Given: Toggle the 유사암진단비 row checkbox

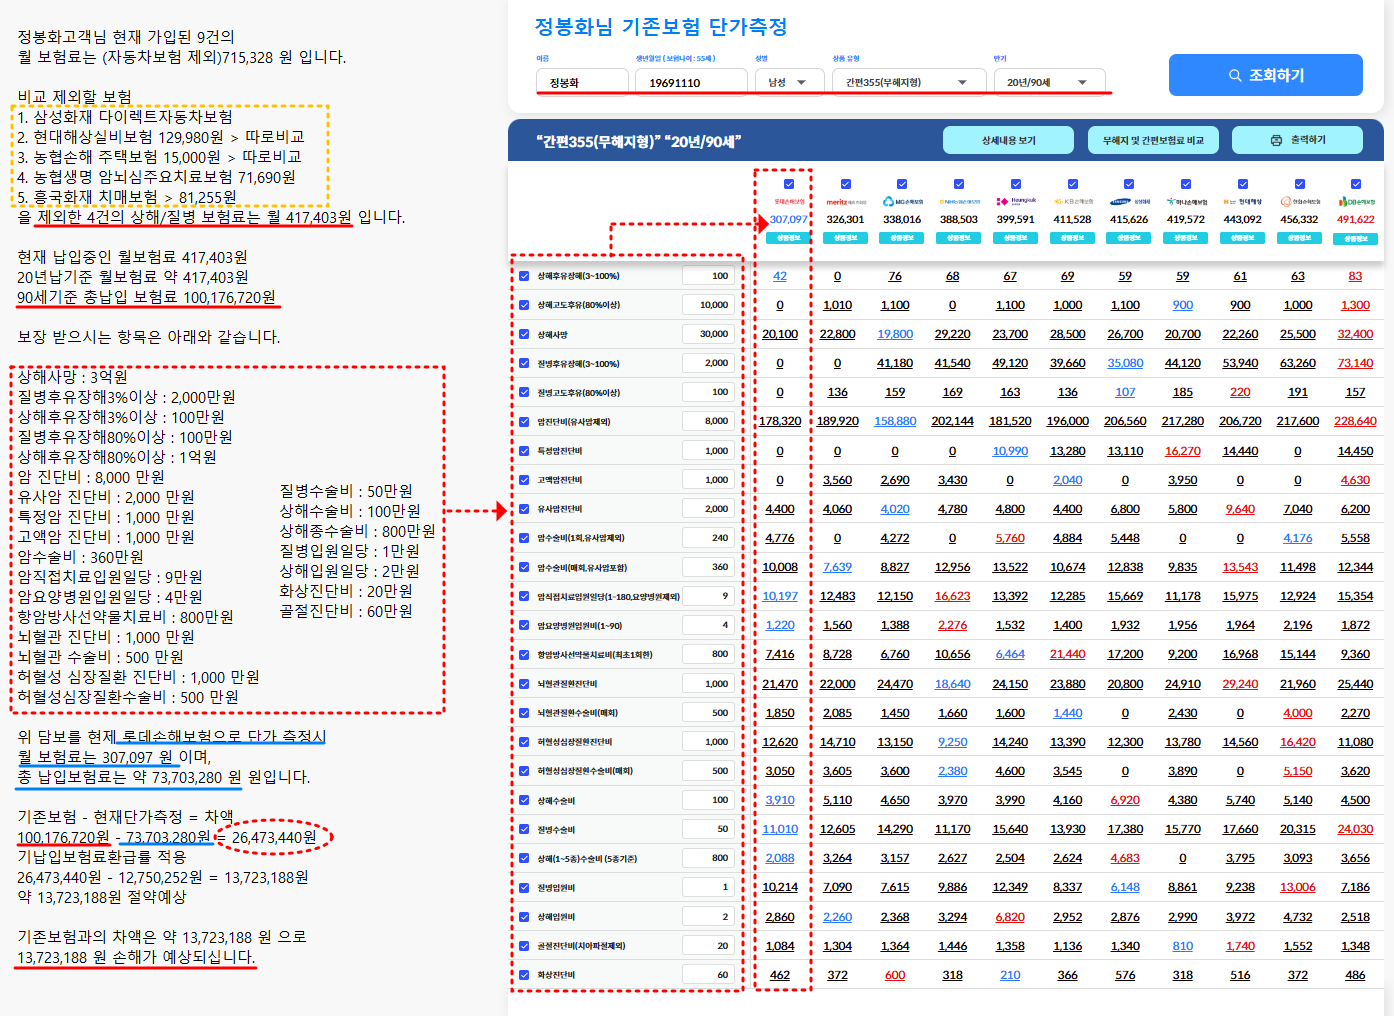Looking at the screenshot, I should click(x=524, y=509).
